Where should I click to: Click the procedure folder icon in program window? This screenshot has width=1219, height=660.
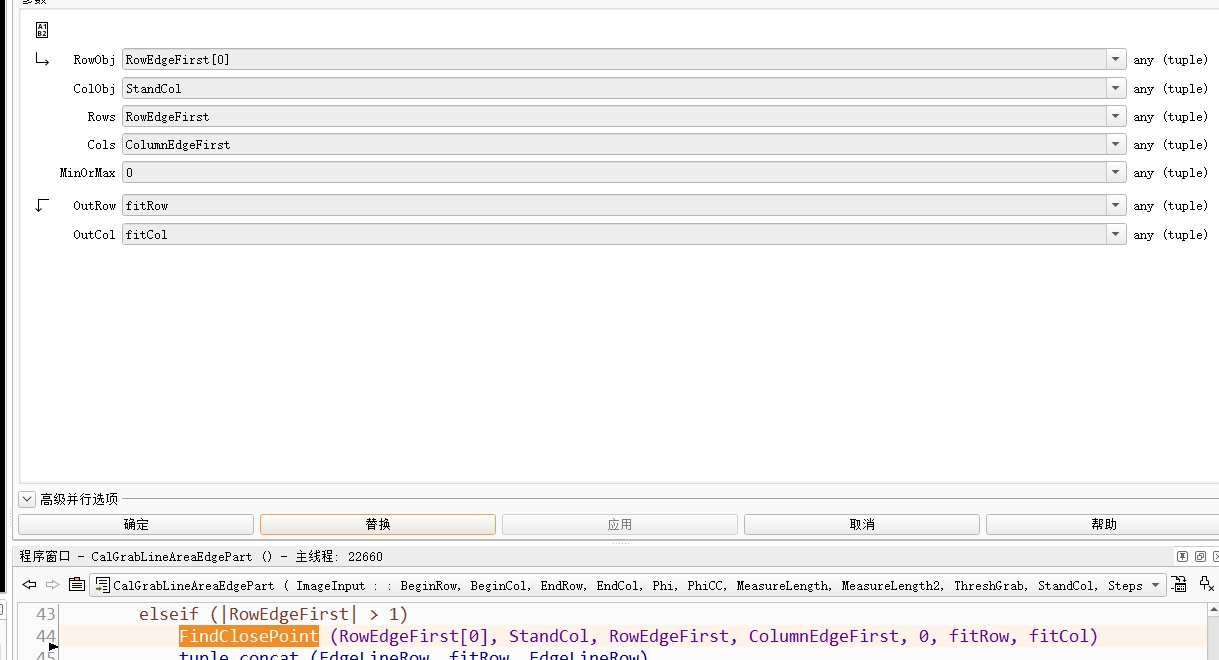pyautogui.click(x=76, y=585)
